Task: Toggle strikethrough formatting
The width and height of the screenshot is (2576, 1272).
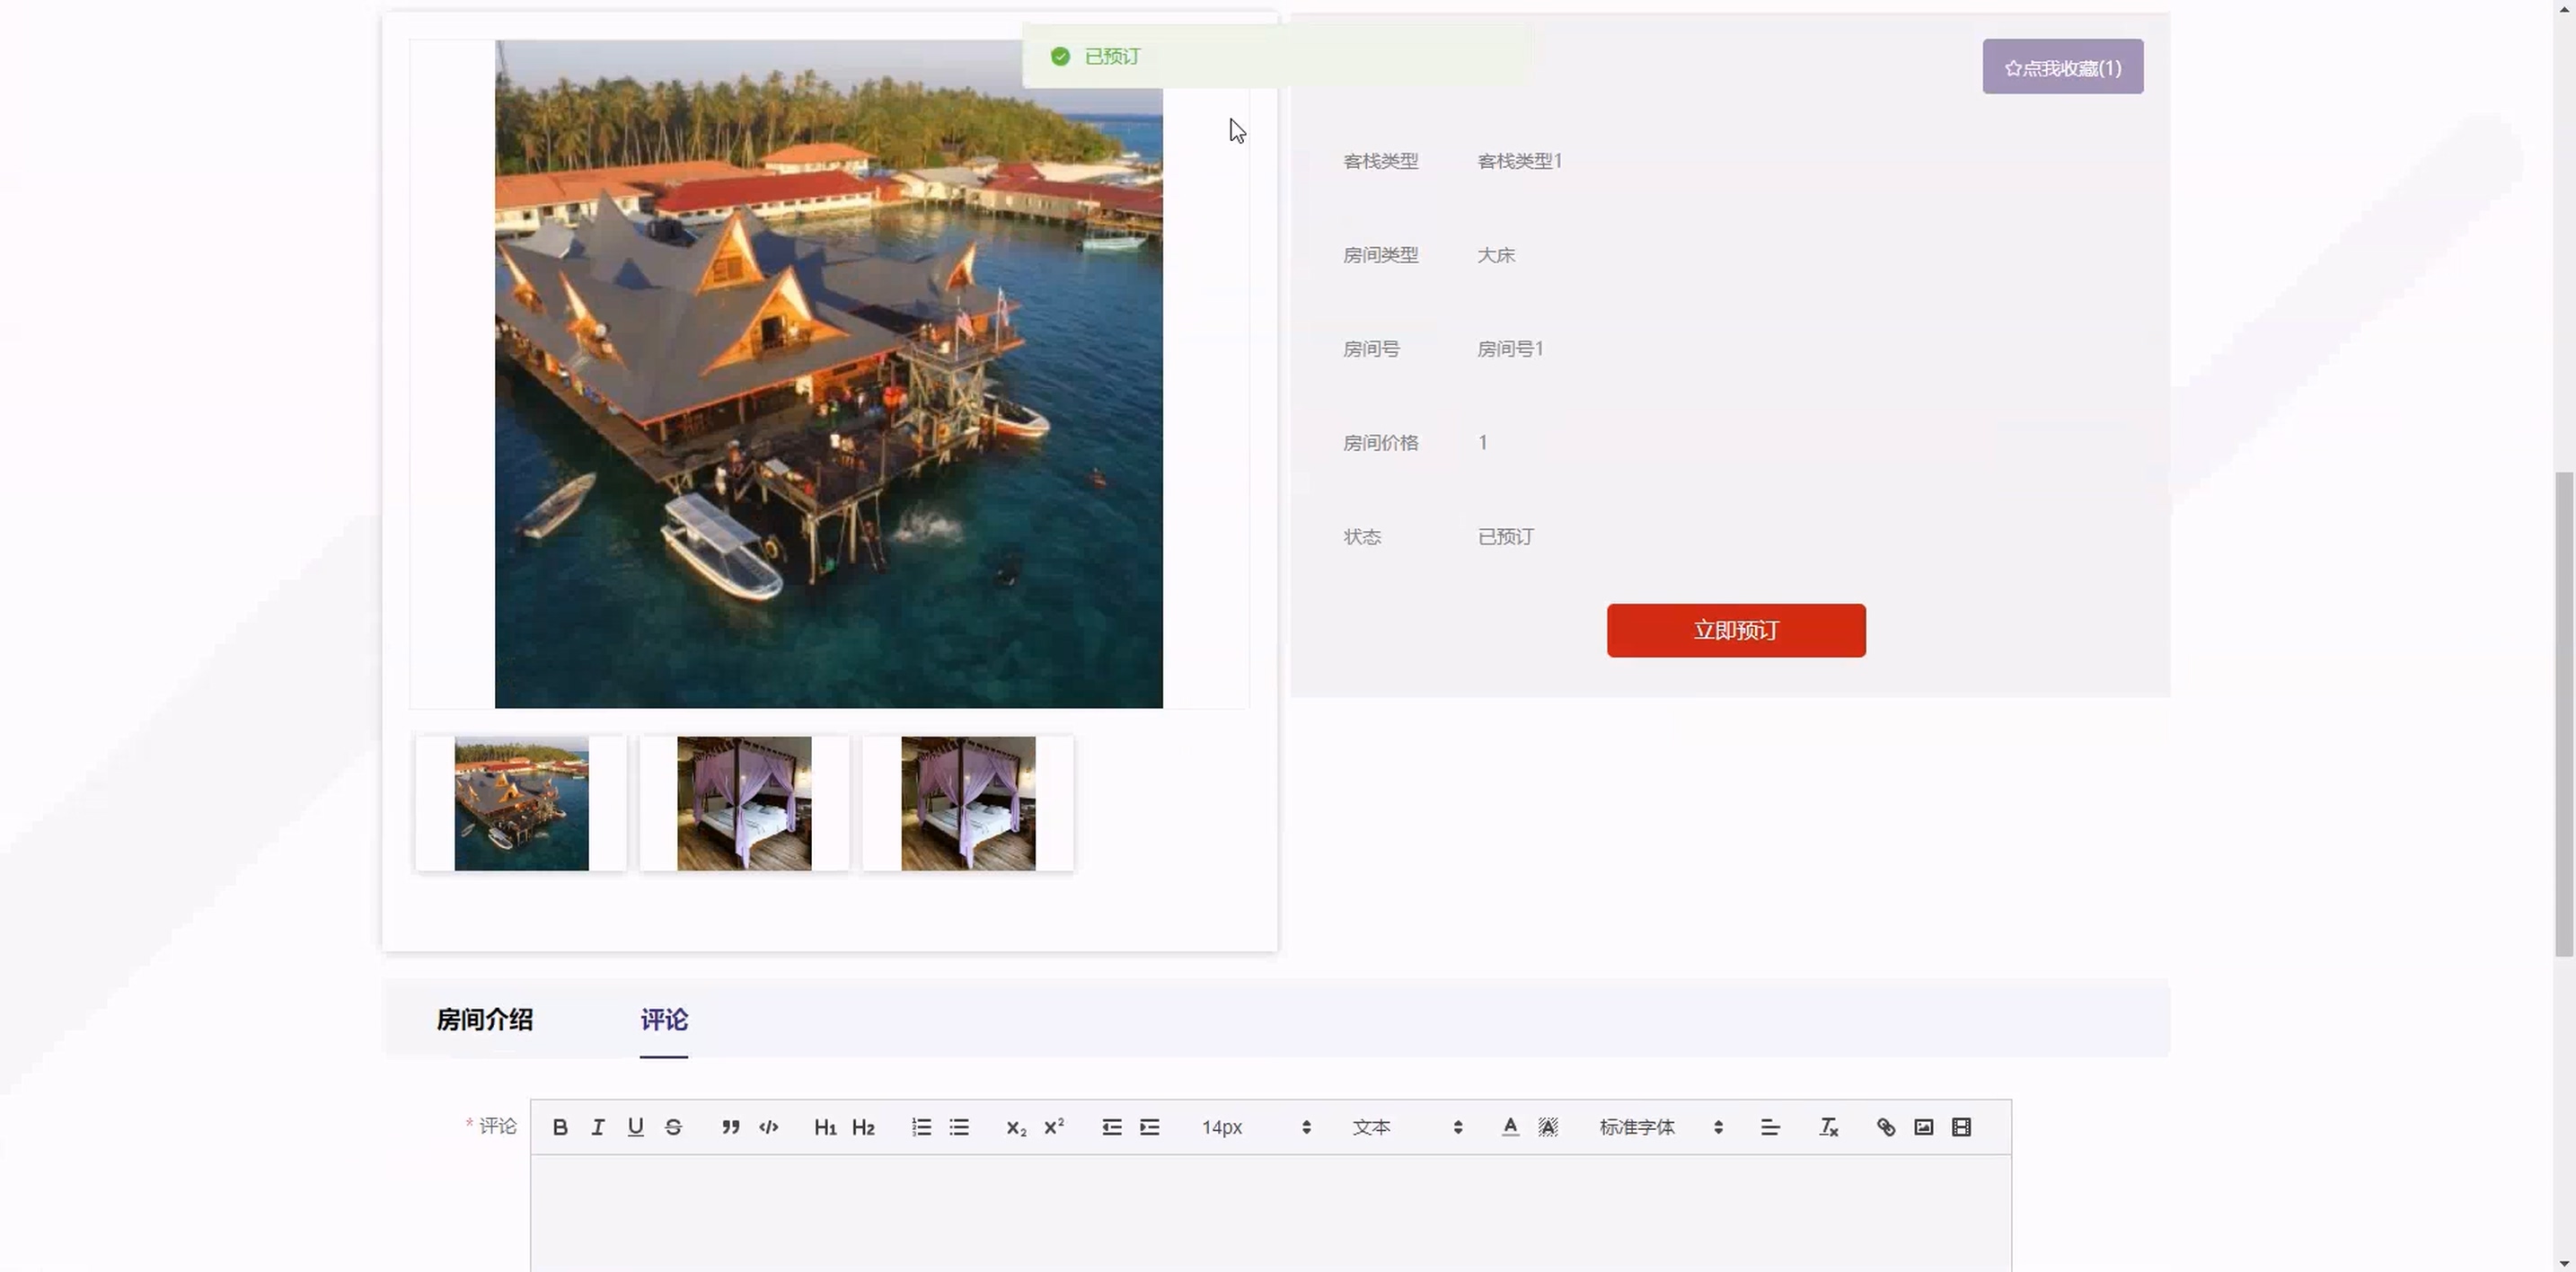Action: pos(673,1127)
